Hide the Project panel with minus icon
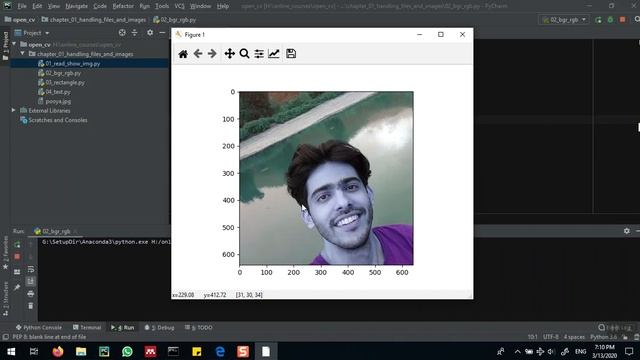This screenshot has height=360, width=640. (162, 33)
